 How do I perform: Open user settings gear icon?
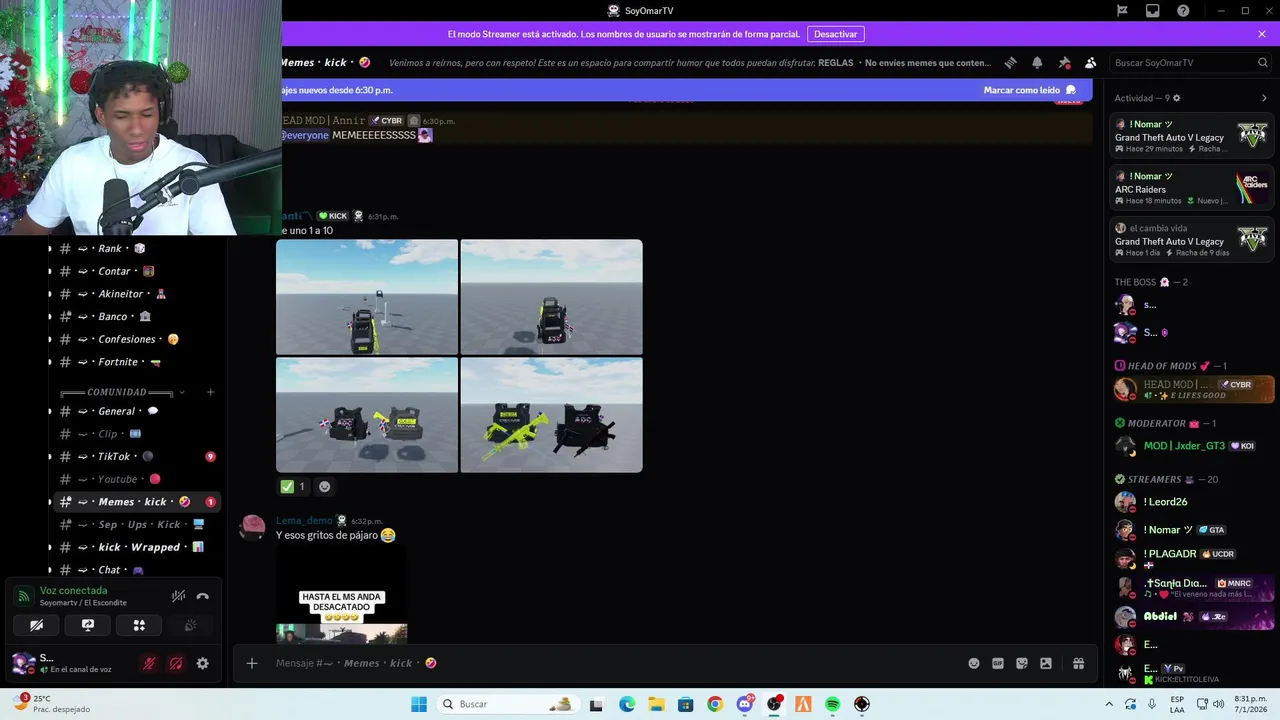(x=202, y=663)
